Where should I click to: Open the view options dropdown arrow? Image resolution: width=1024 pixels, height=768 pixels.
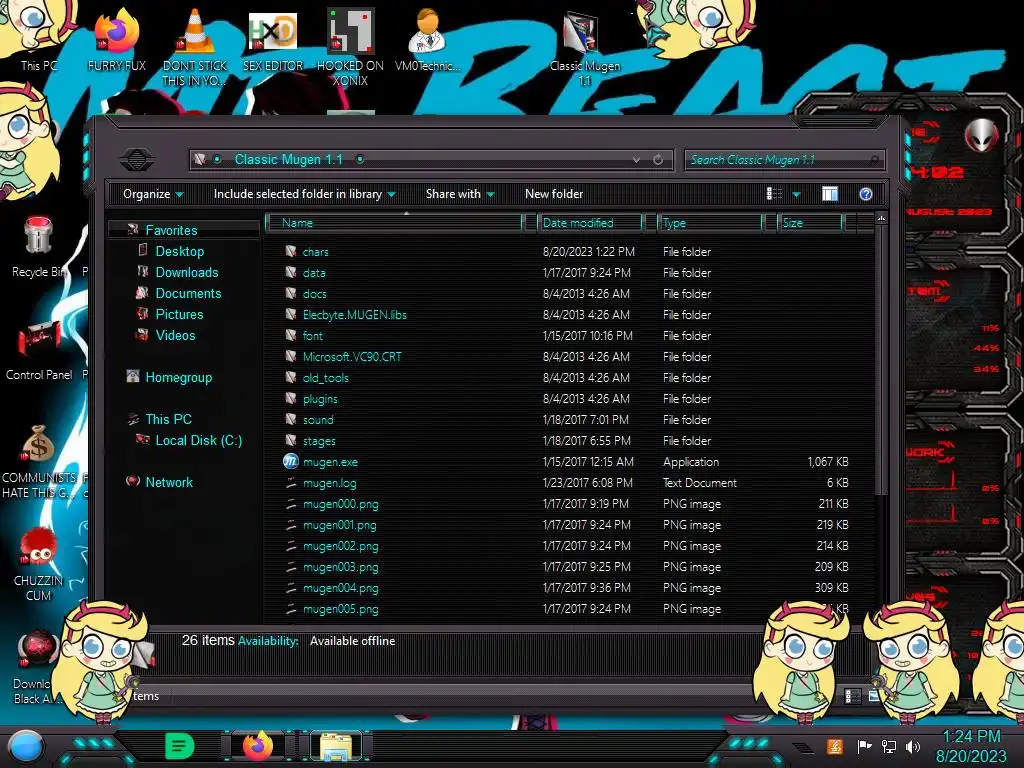[x=796, y=194]
